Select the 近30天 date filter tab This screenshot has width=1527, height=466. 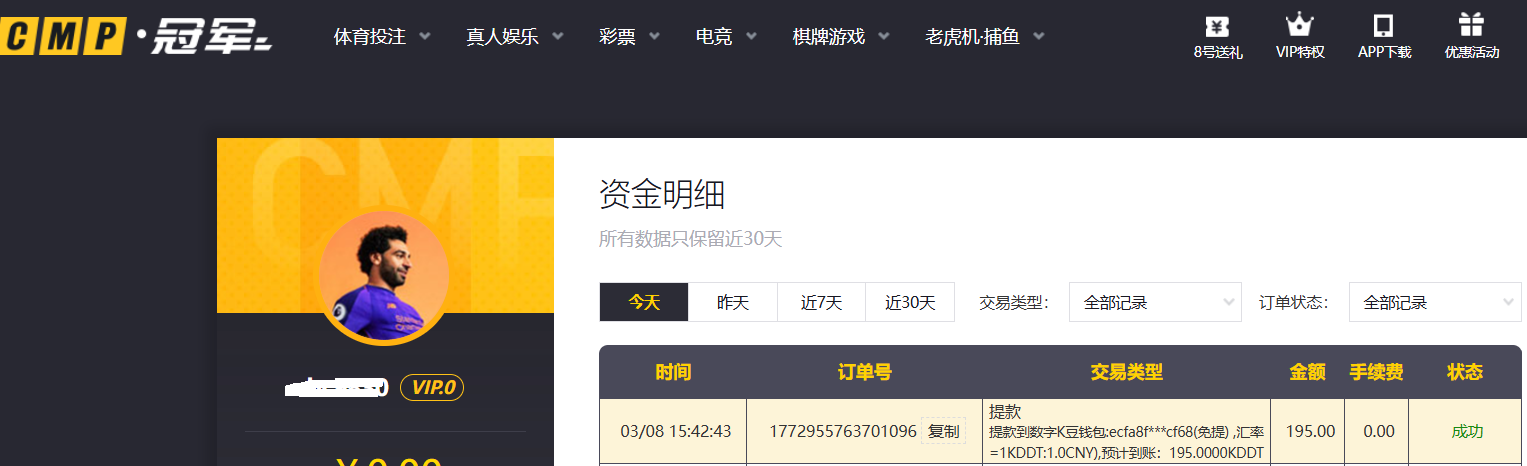(x=910, y=302)
